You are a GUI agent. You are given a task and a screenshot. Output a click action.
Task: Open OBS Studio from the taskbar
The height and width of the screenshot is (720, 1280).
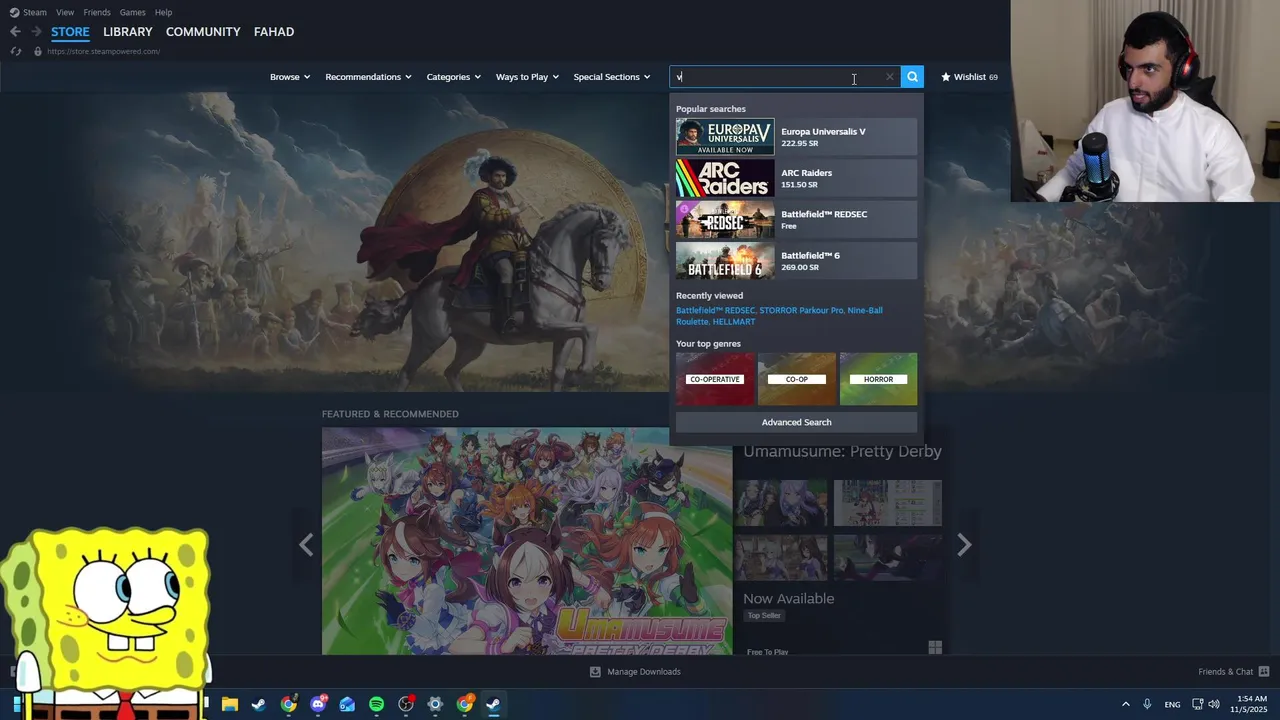(406, 704)
